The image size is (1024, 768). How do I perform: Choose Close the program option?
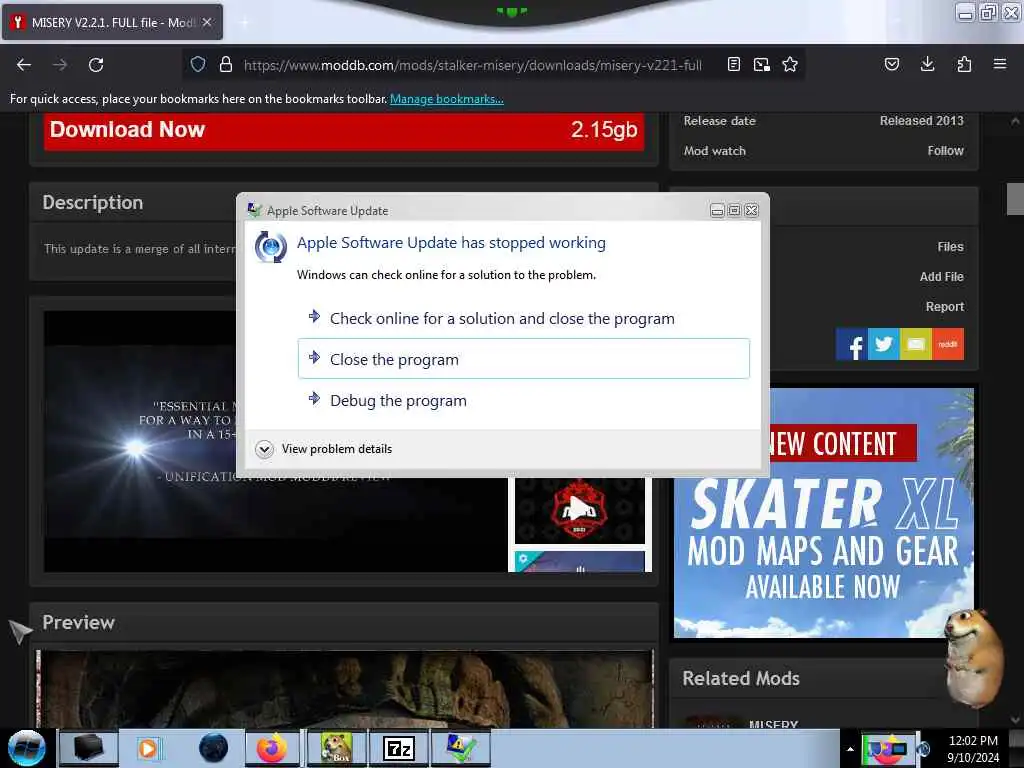pos(524,359)
